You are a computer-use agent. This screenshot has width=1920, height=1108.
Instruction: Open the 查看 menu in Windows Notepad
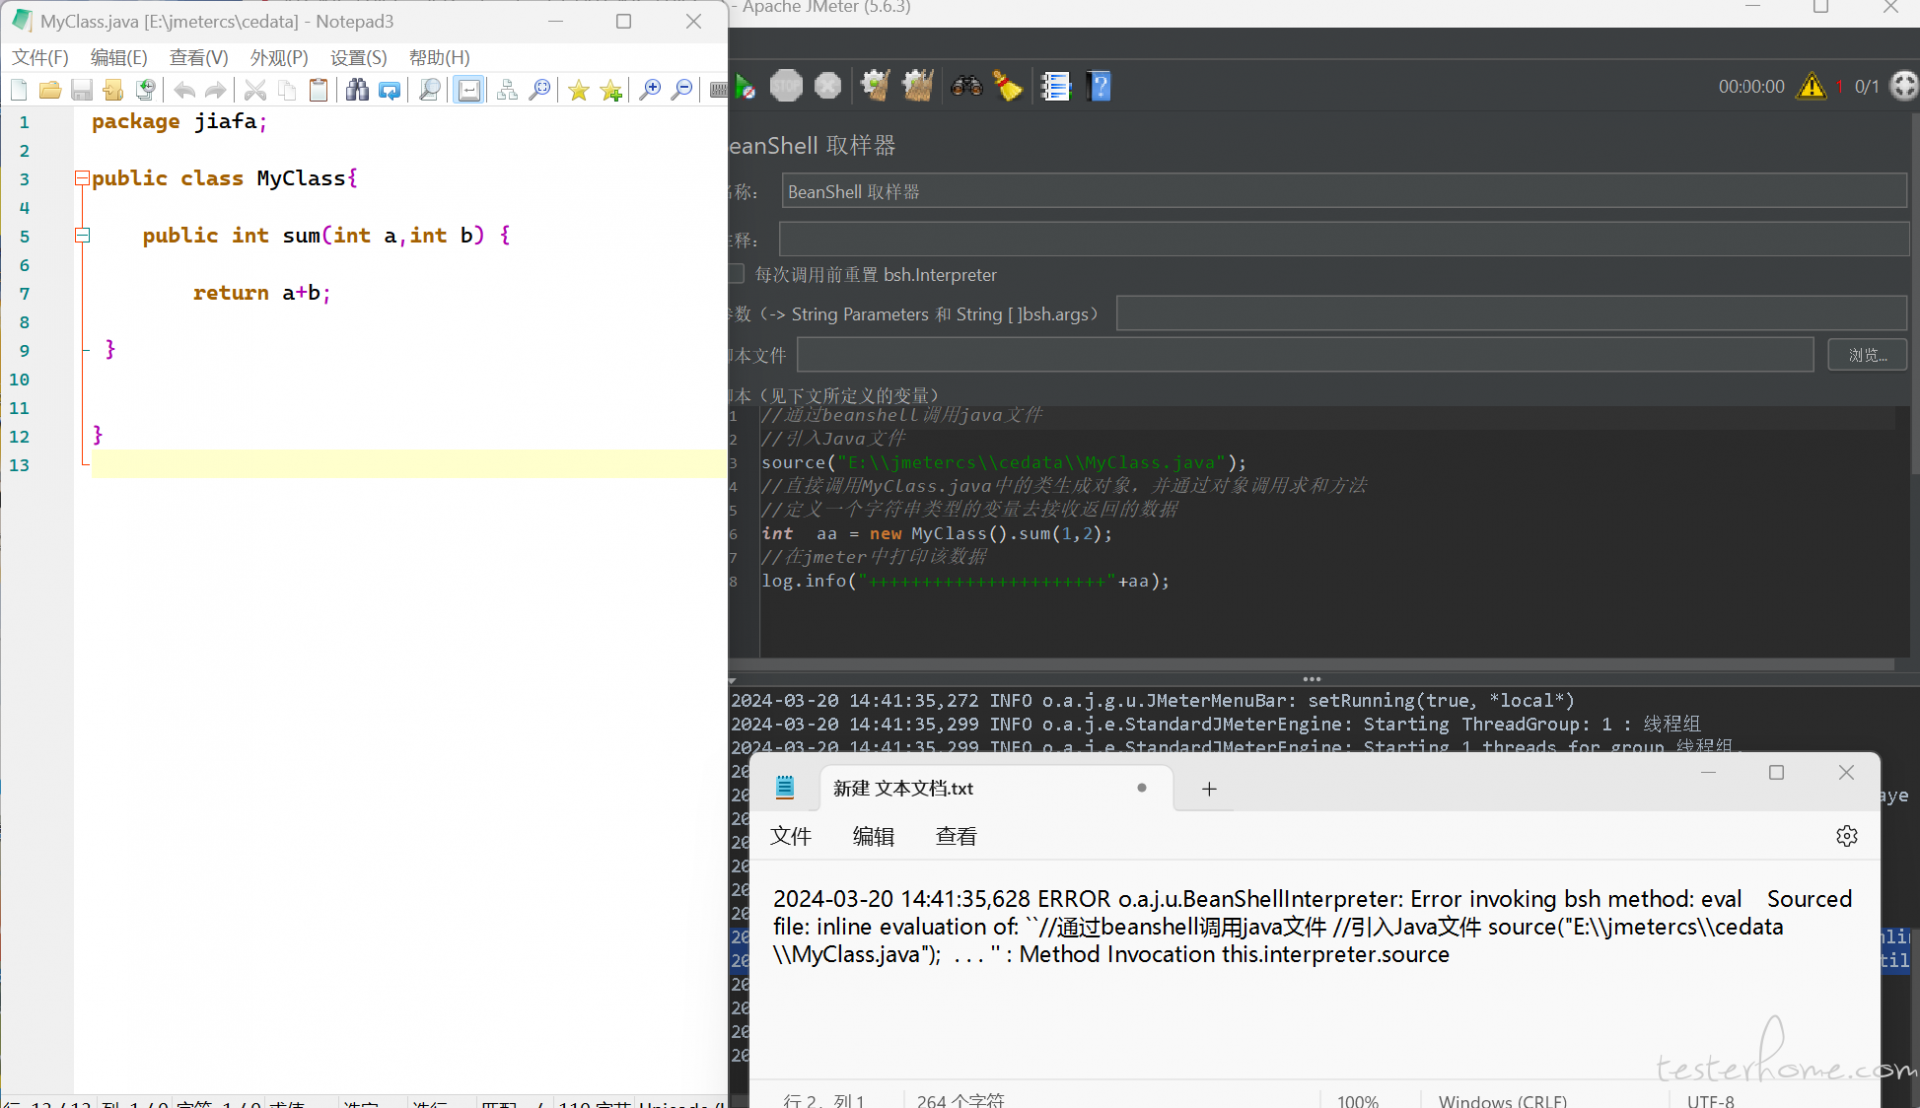(x=956, y=836)
